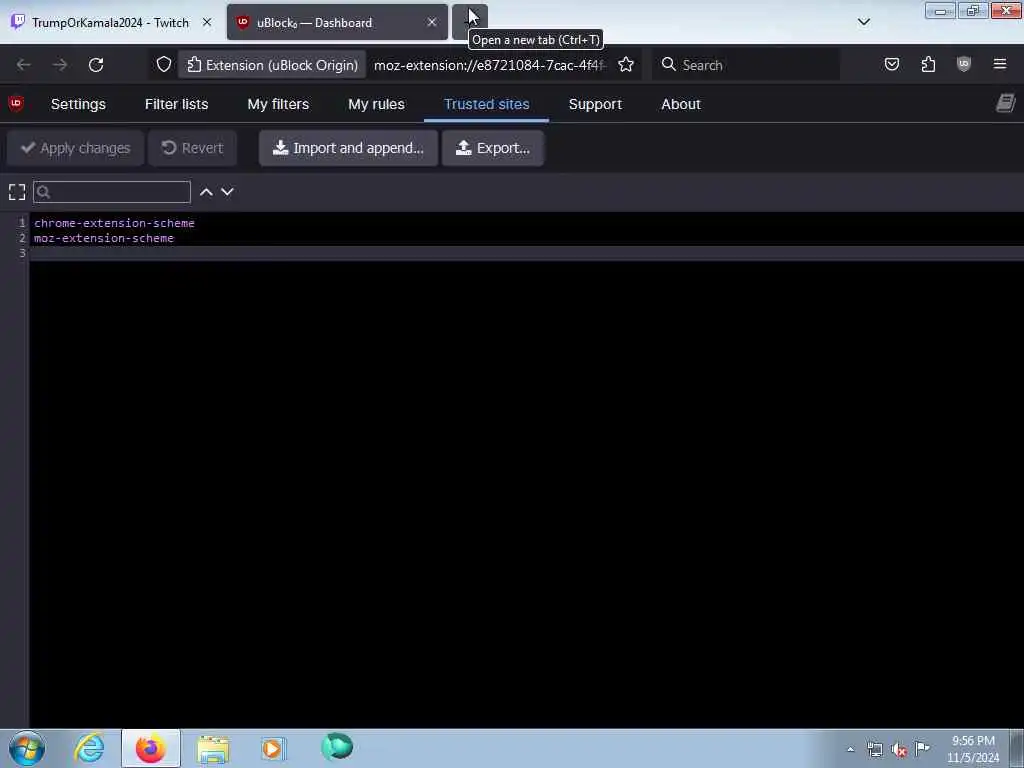The image size is (1024, 768).
Task: Click Extension (uBlock Origin) identity box
Action: tap(272, 65)
